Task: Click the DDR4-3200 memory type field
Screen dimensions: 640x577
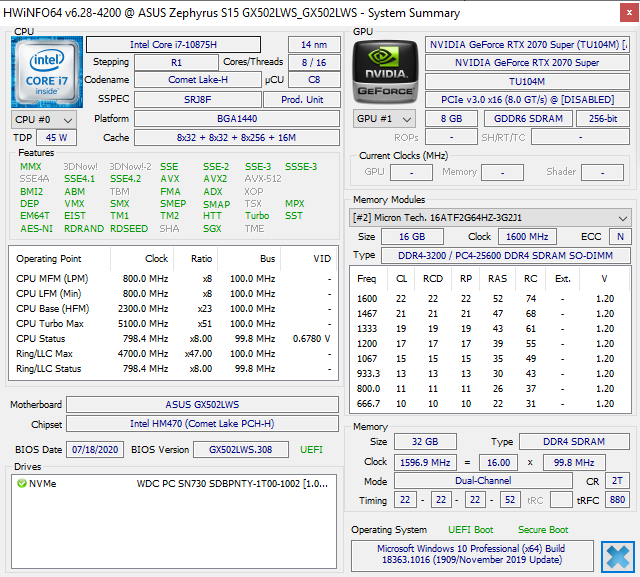Action: pyautogui.click(x=506, y=255)
